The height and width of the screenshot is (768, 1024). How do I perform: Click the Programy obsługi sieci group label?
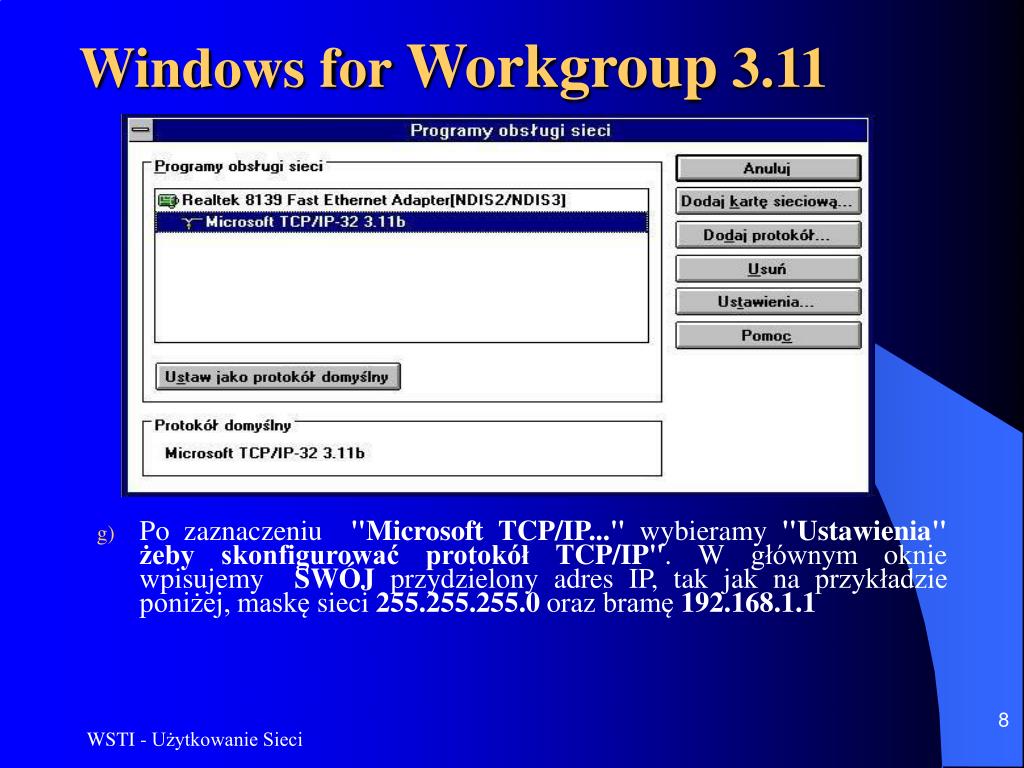(x=238, y=167)
